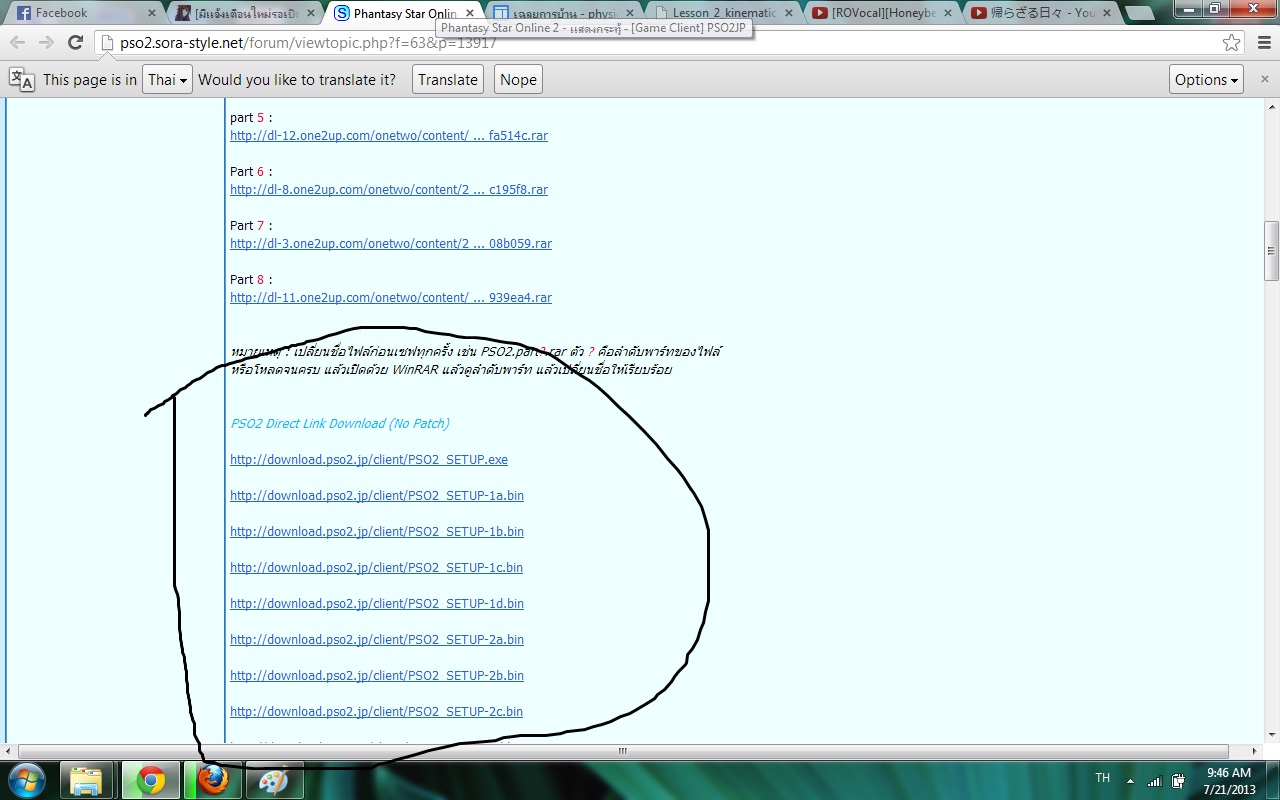Dismiss the translation bar with its X
Viewport: 1280px width, 800px height.
[1264, 80]
